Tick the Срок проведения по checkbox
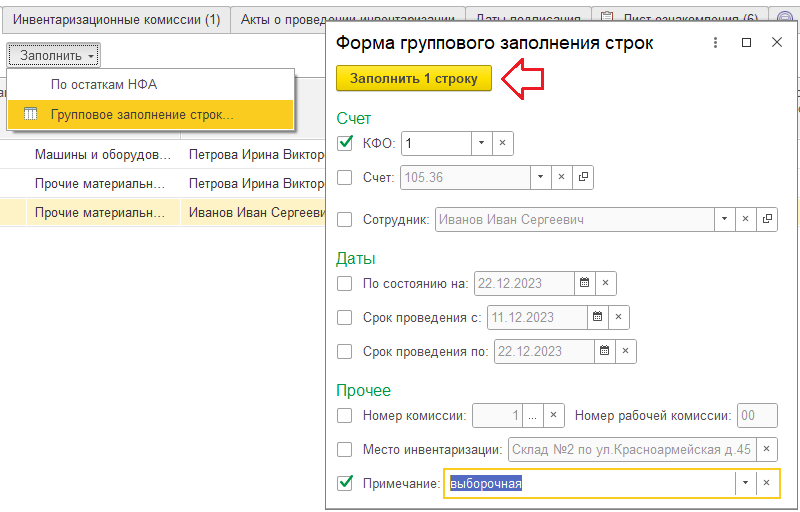The height and width of the screenshot is (512, 800). pyautogui.click(x=345, y=351)
